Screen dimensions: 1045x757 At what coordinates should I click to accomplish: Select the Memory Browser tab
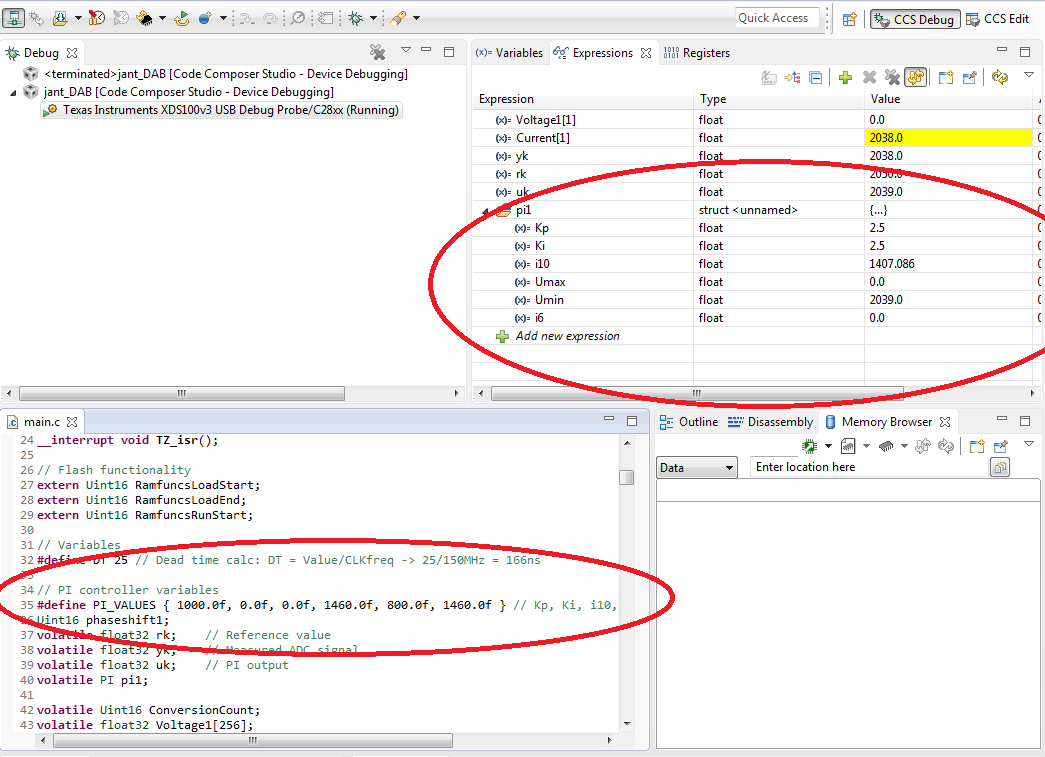pyautogui.click(x=887, y=422)
